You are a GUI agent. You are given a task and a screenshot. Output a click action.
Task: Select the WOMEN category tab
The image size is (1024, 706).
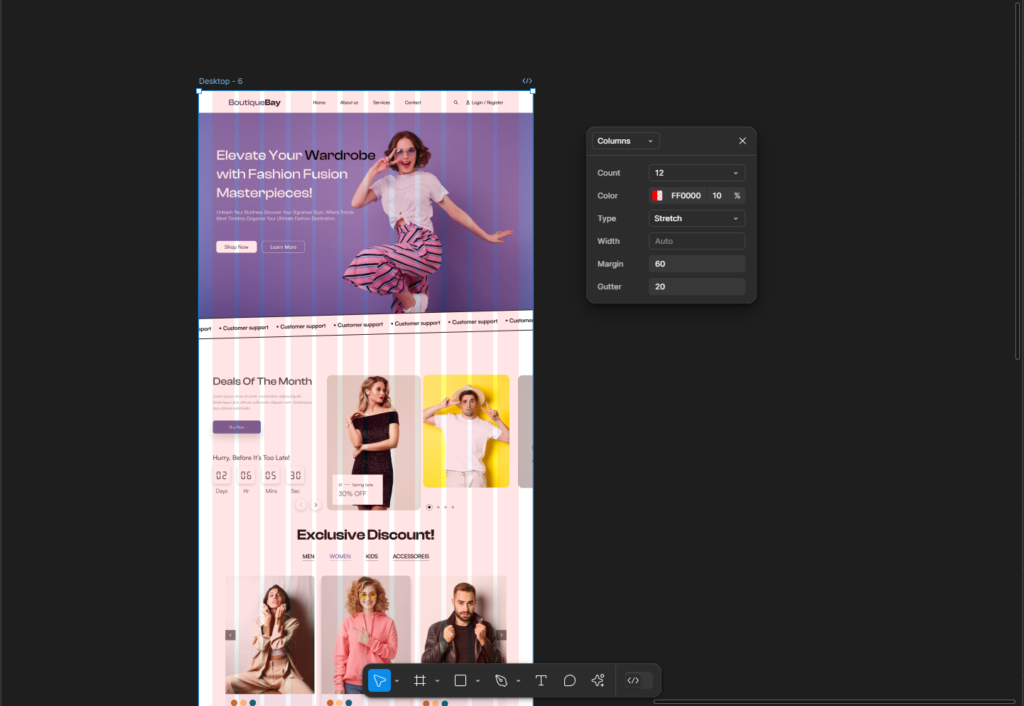pyautogui.click(x=340, y=556)
